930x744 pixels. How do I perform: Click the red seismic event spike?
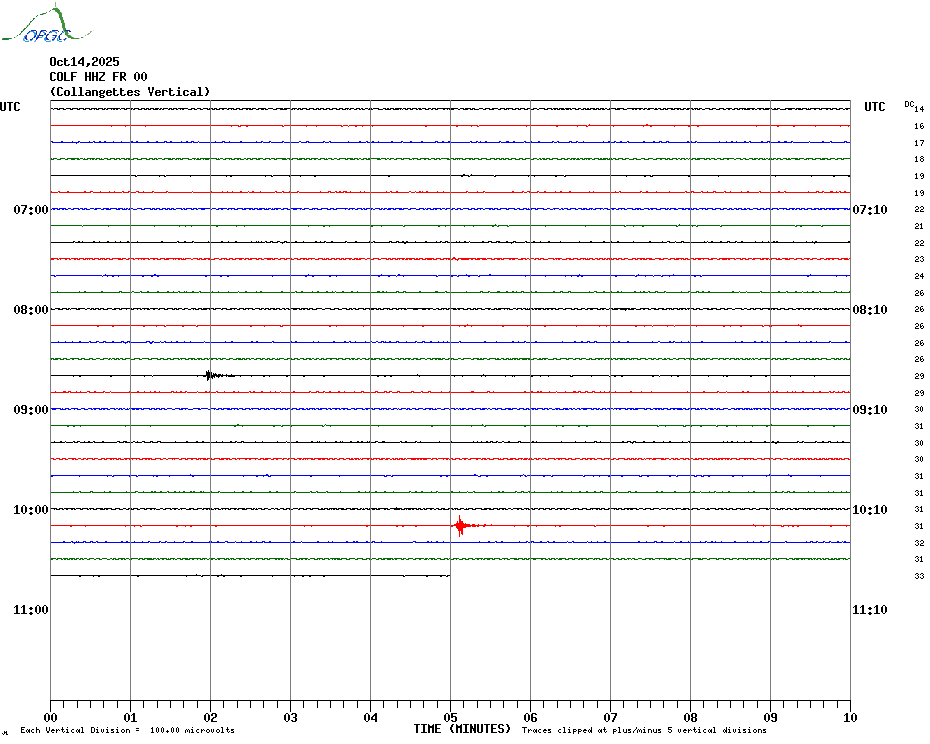[461, 526]
